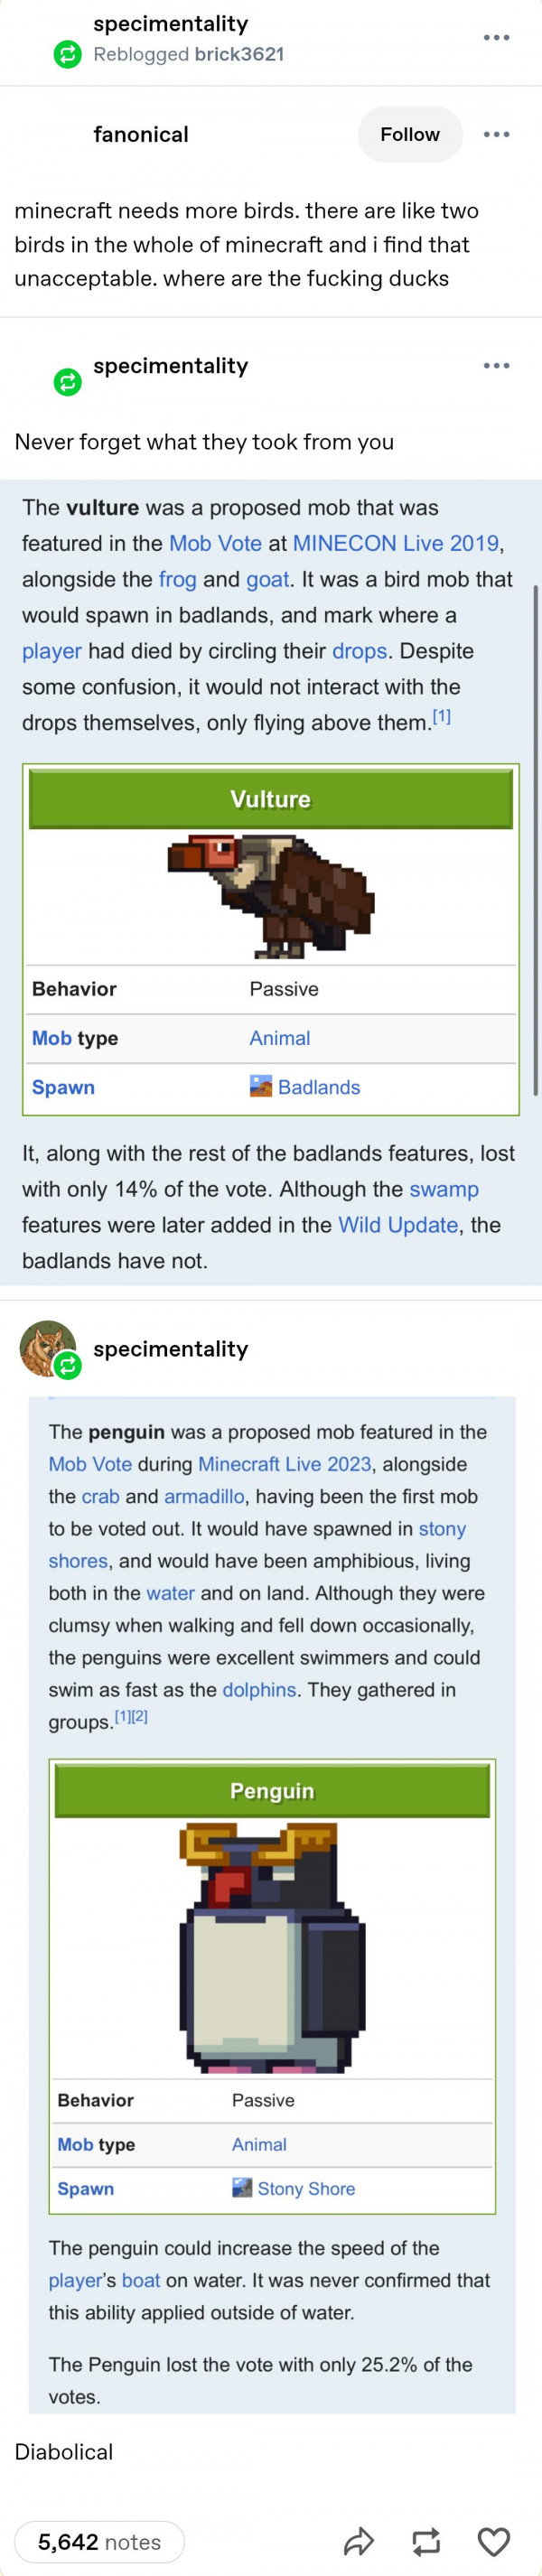Screen dimensions: 542x2576
Task: View the vulture sprite image
Action: click(271, 895)
